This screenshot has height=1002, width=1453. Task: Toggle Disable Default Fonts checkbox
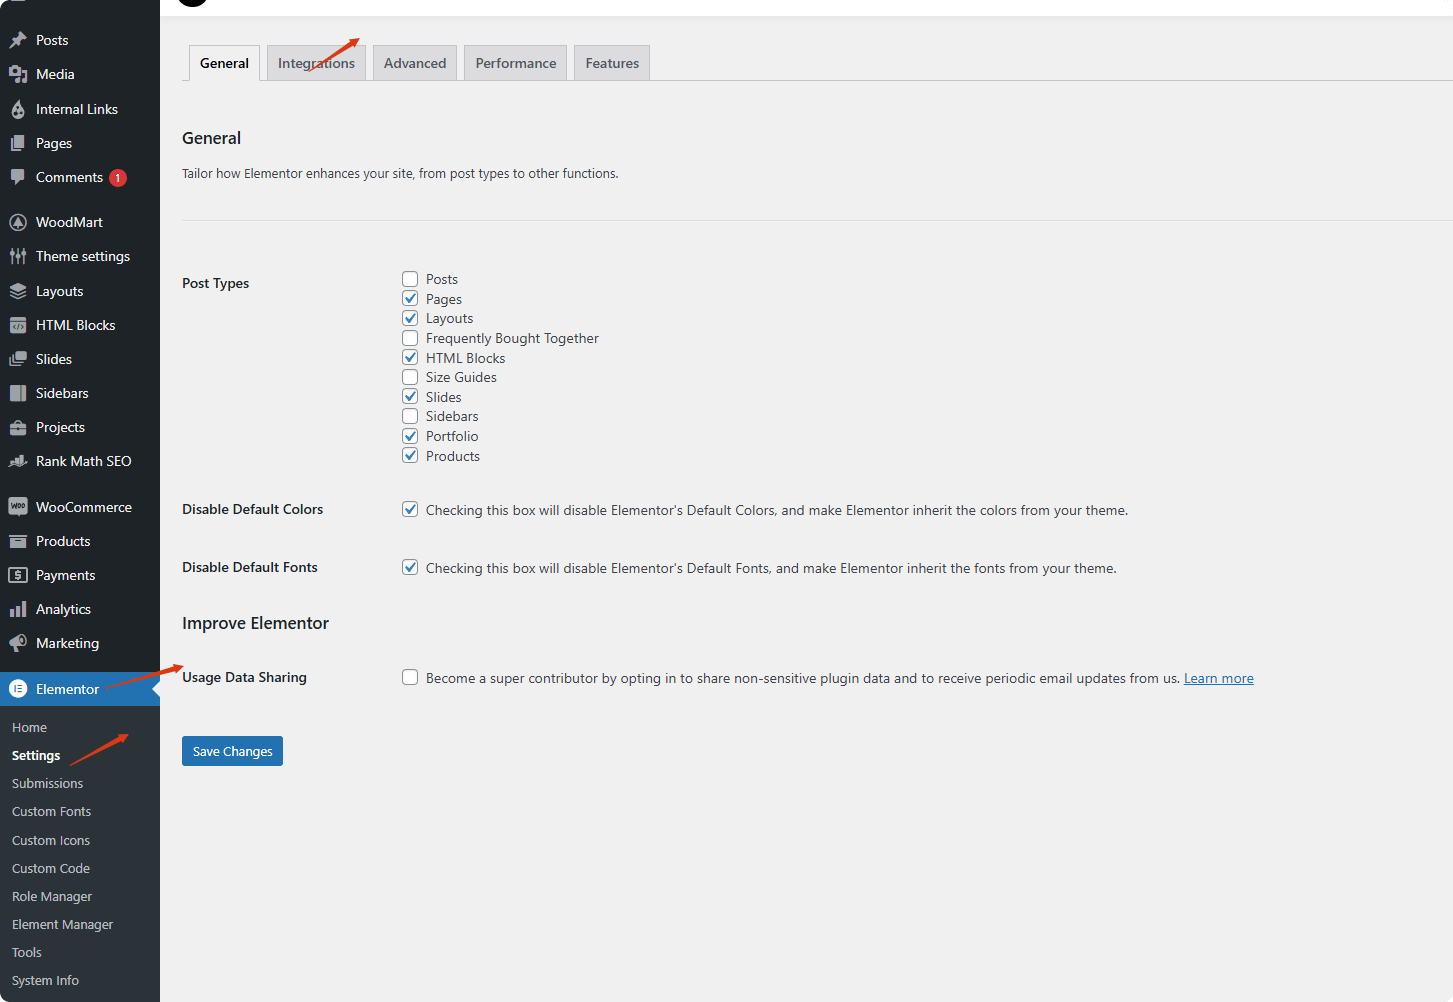(x=410, y=567)
